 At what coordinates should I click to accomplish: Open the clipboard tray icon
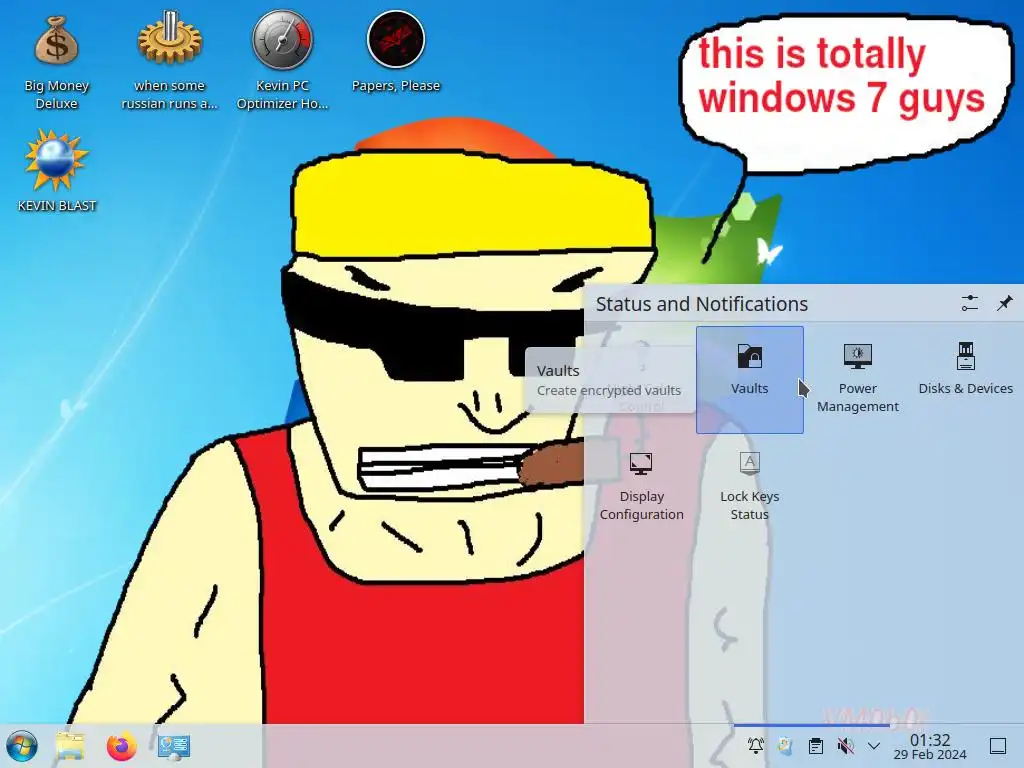[816, 746]
